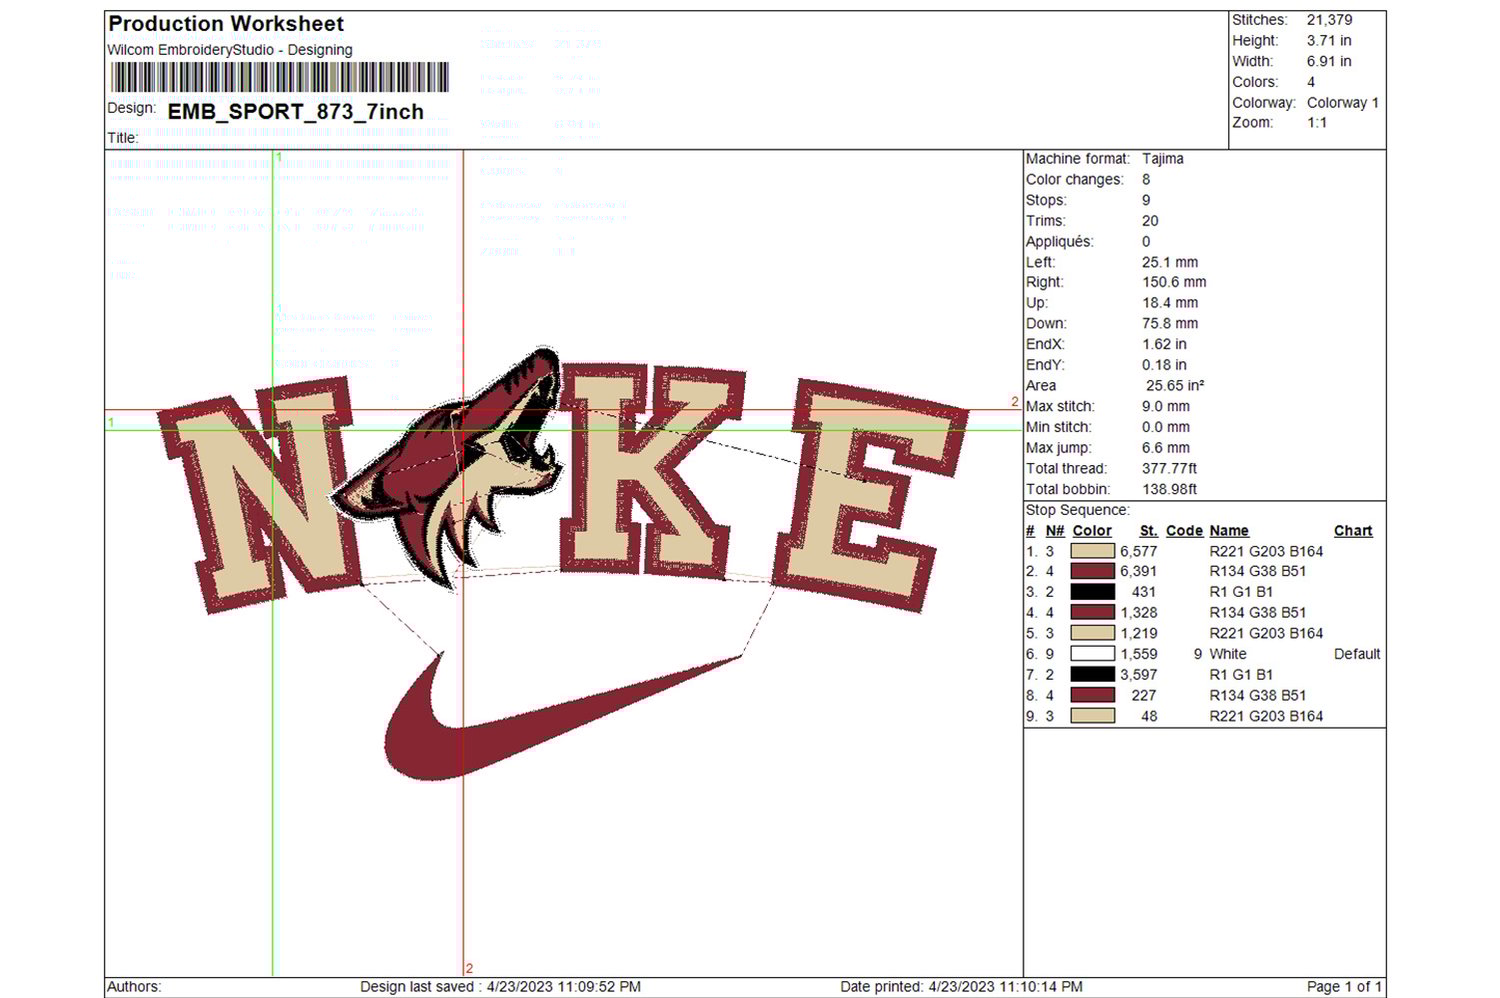
Task: Select the stitches count "21,379"
Action: (x=1330, y=20)
